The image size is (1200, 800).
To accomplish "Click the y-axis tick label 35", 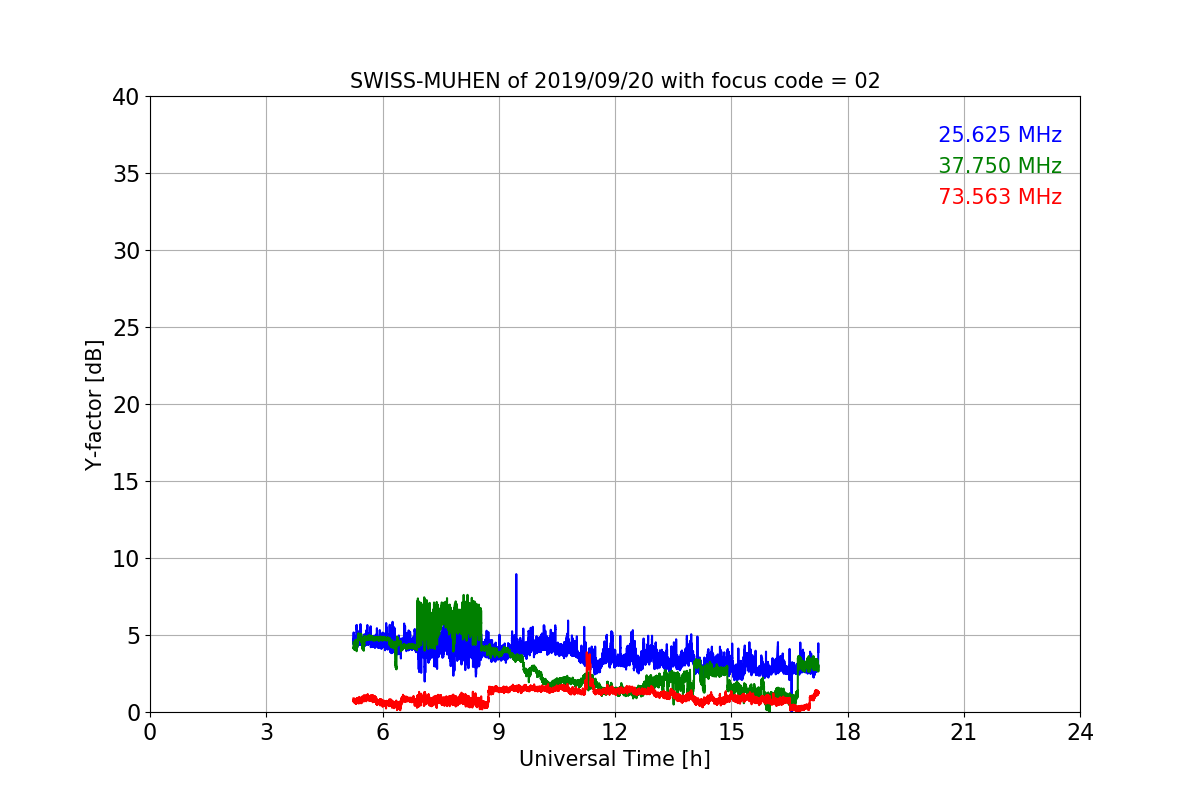I will [x=126, y=174].
